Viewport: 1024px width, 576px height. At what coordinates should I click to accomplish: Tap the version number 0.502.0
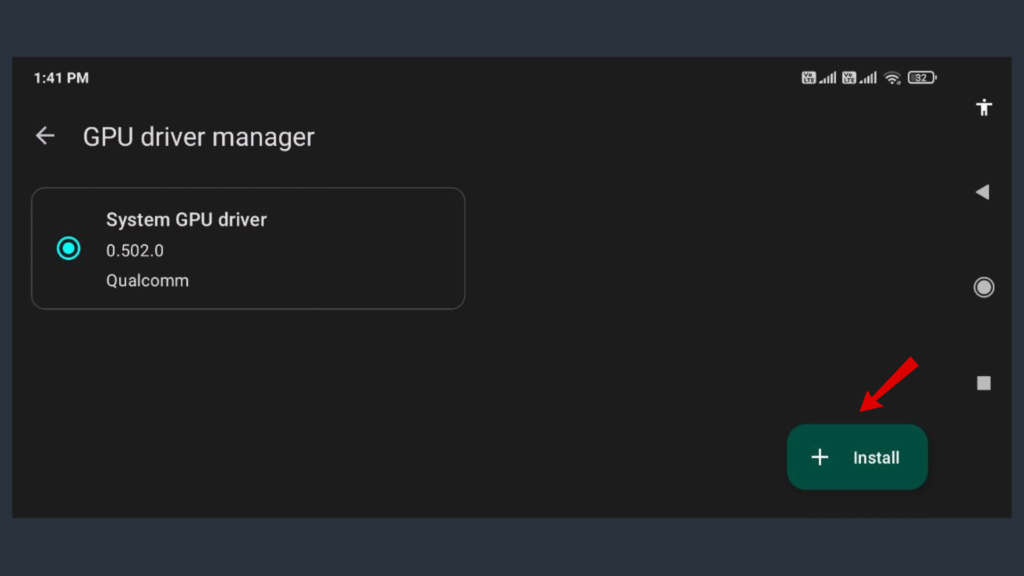click(x=134, y=251)
